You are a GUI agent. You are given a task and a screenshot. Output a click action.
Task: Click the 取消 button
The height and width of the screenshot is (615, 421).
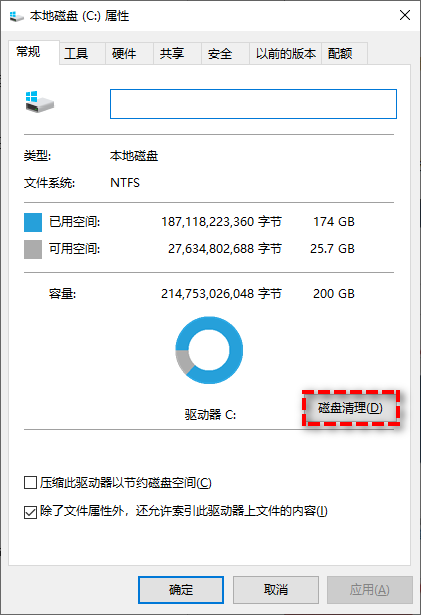click(x=276, y=590)
